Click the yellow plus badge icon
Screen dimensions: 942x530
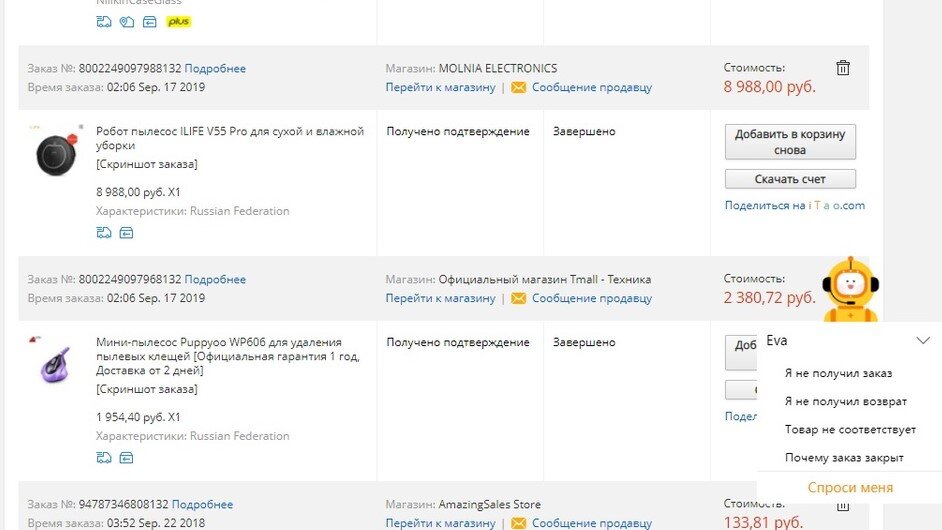pyautogui.click(x=178, y=22)
